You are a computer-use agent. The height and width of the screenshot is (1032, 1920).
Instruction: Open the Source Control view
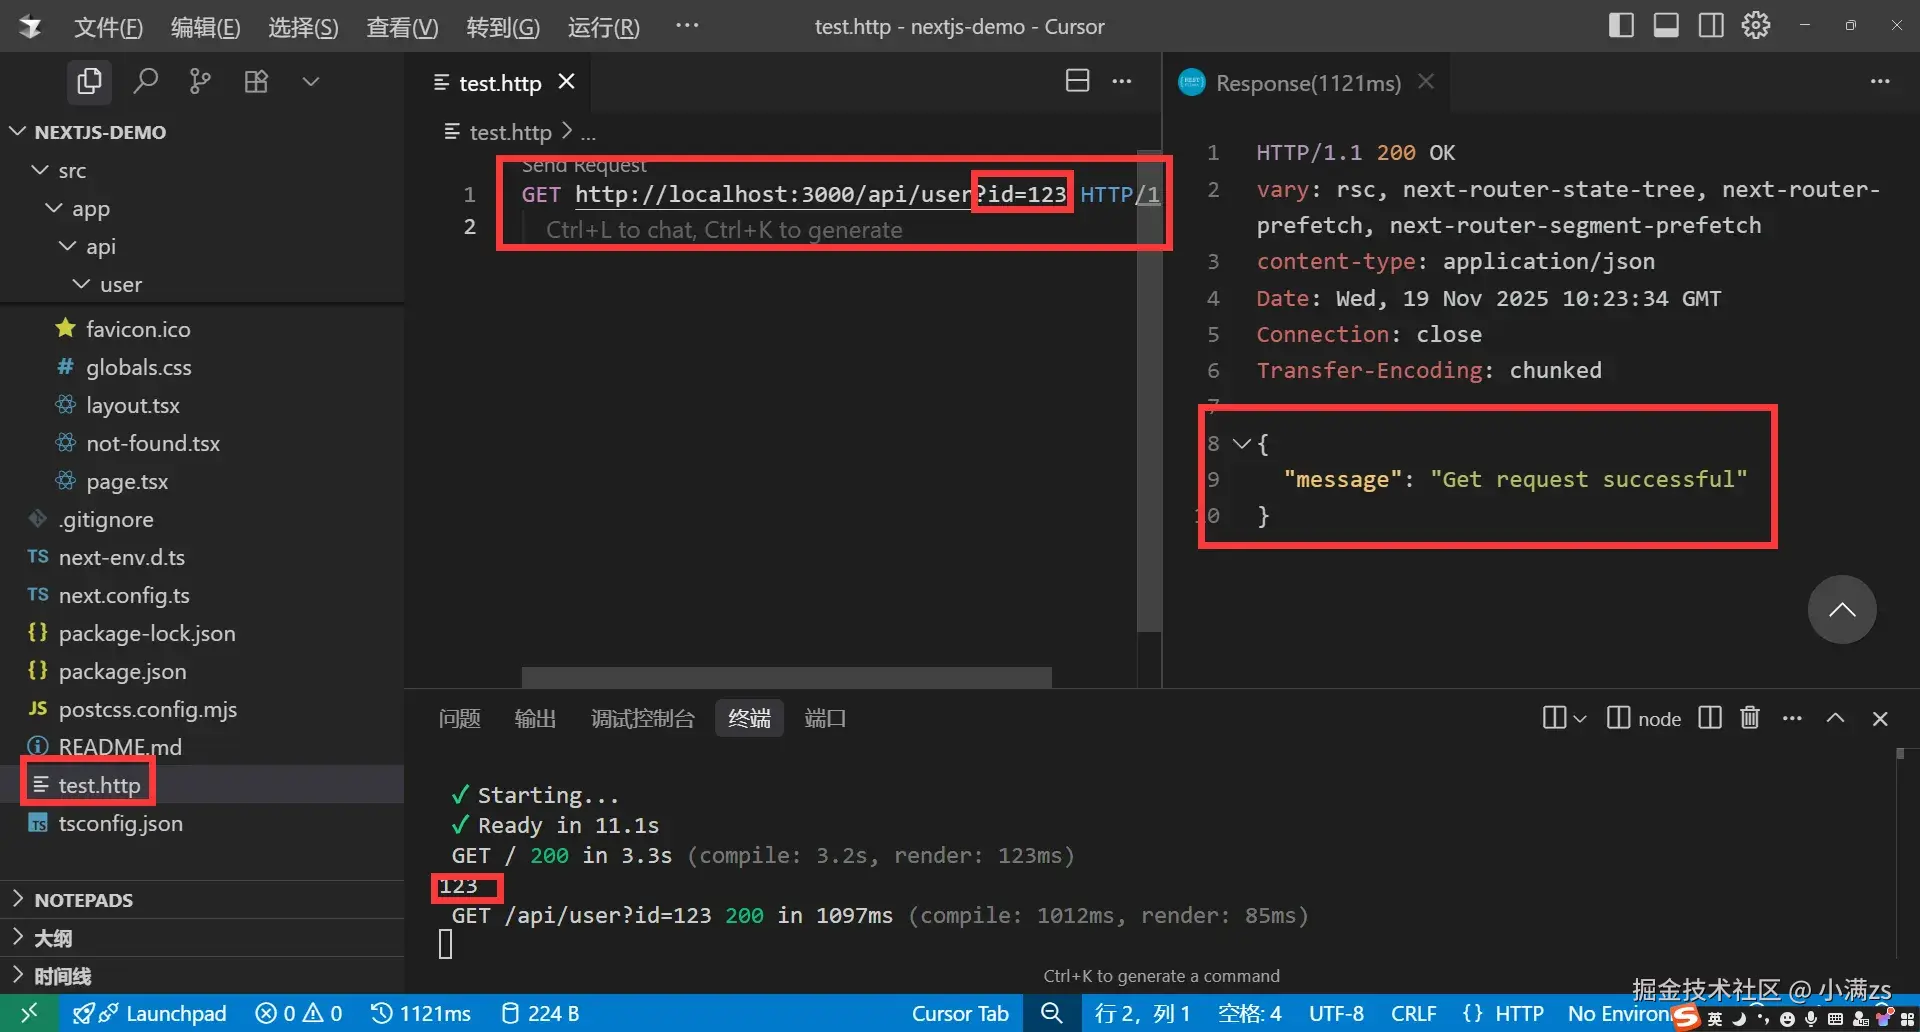point(200,81)
